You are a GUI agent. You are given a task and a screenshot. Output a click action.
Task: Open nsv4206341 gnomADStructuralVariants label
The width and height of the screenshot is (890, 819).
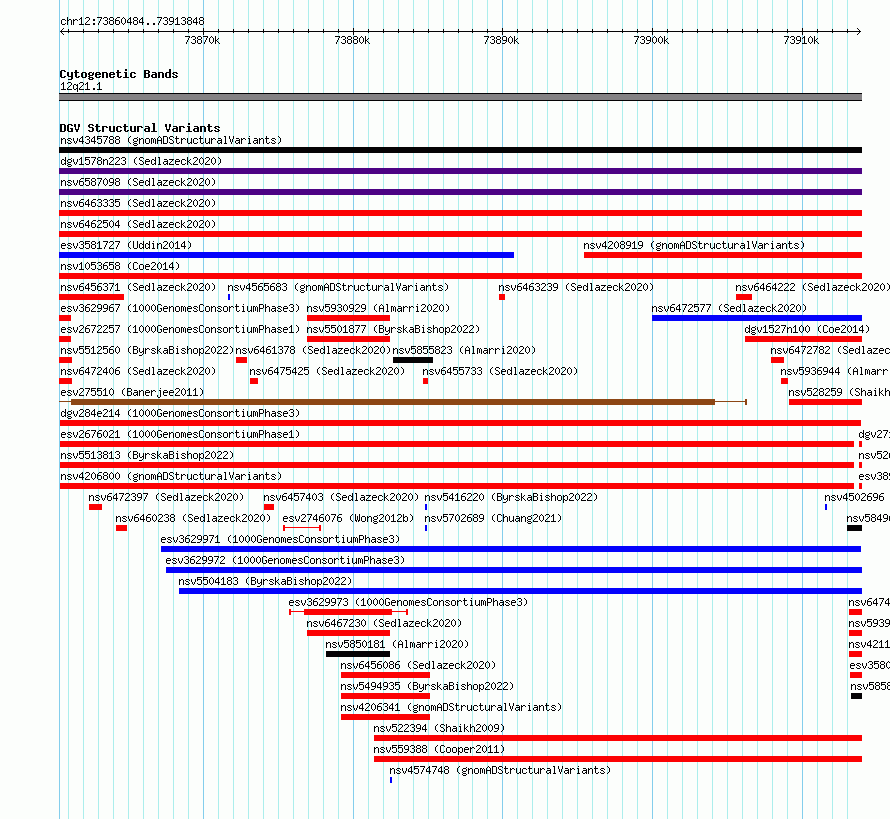tap(451, 707)
